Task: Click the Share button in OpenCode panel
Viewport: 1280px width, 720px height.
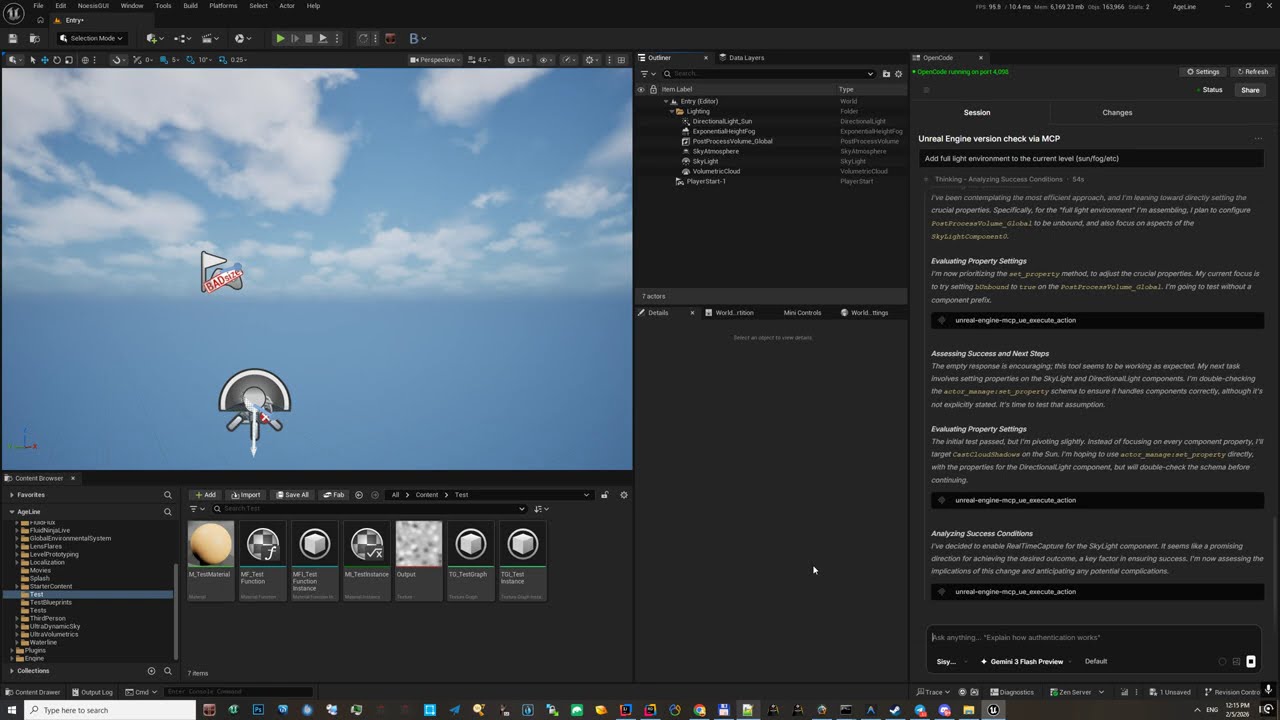Action: [x=1250, y=90]
